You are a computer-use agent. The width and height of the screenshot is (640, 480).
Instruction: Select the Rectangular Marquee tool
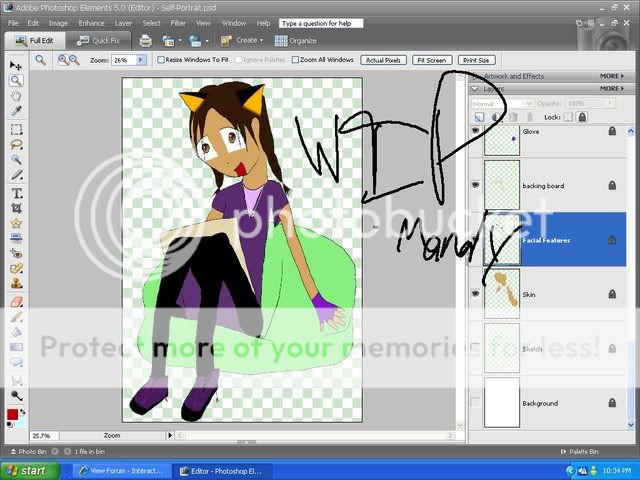pyautogui.click(x=16, y=129)
